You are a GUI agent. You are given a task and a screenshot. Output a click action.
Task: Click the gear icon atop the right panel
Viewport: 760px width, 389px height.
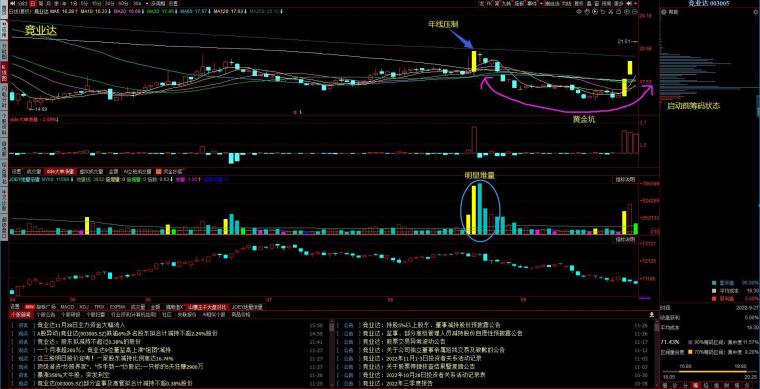point(756,12)
